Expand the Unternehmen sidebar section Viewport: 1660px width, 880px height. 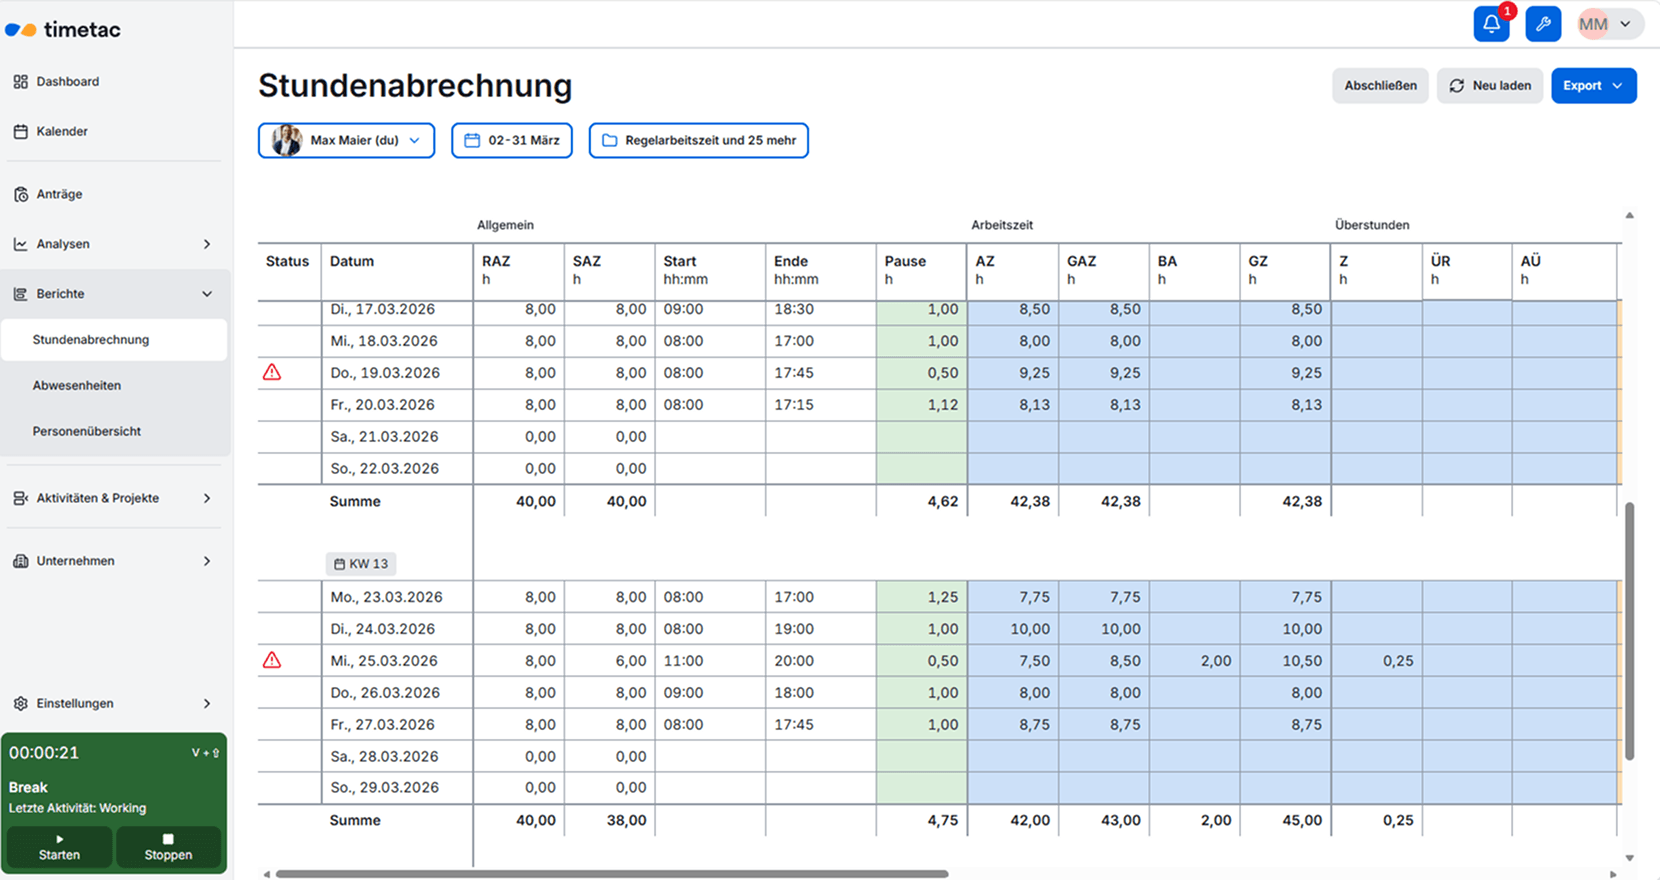click(x=207, y=561)
